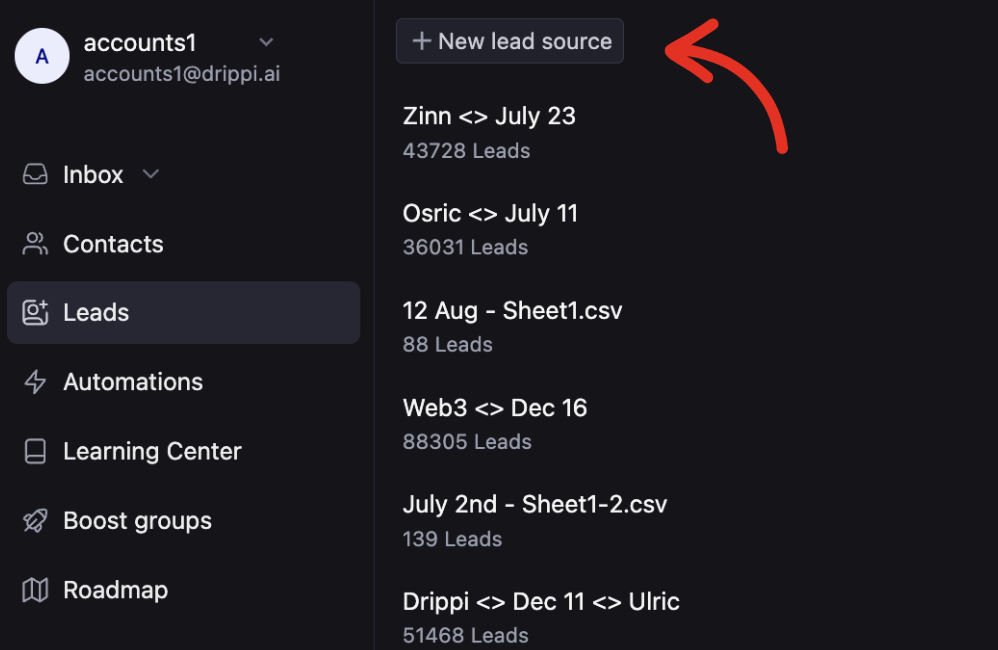This screenshot has height=650, width=998.
Task: Navigate to the Roadmap page
Action: [x=115, y=590]
